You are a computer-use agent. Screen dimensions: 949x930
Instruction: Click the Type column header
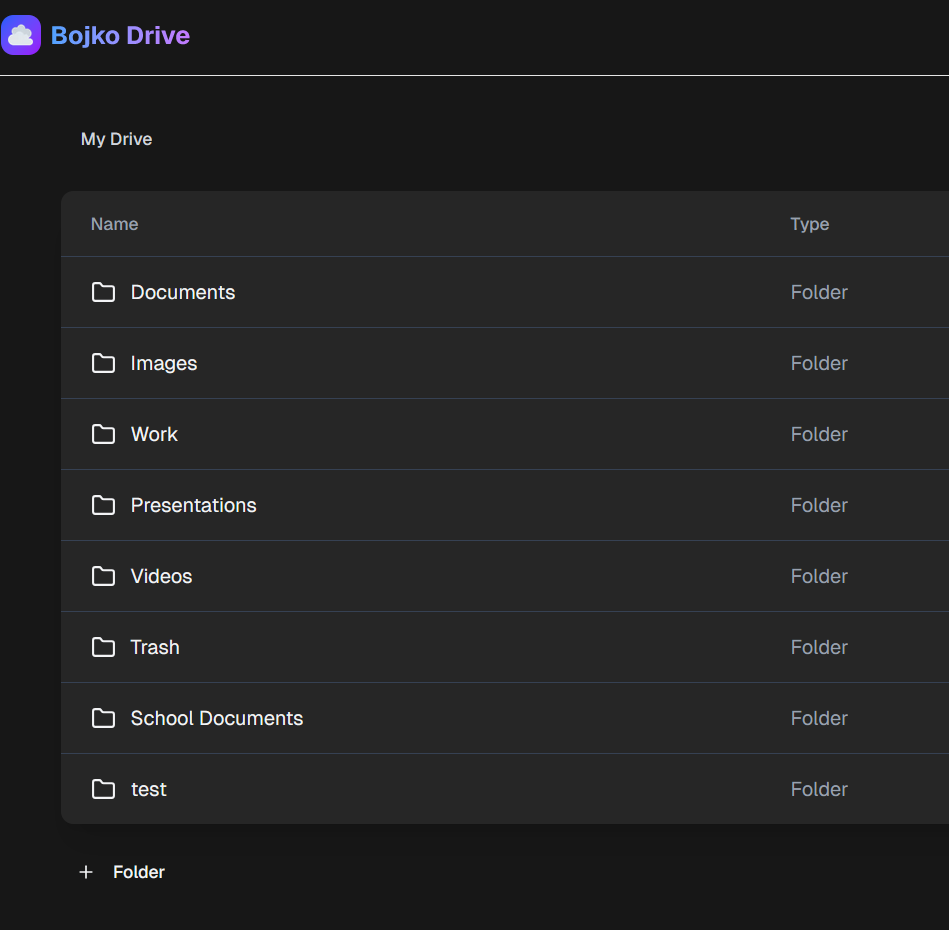coord(810,224)
